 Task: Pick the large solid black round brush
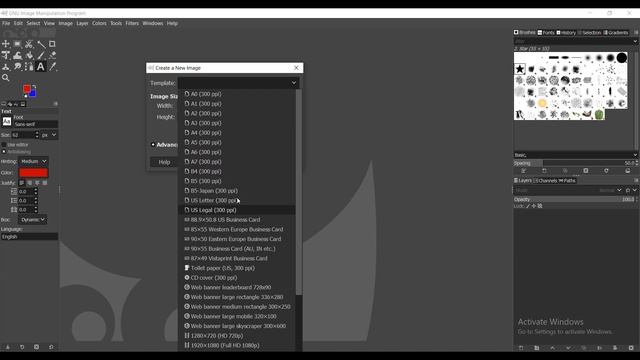[622, 58]
